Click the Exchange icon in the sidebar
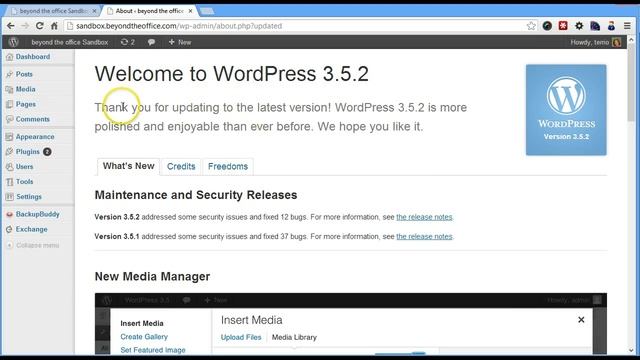This screenshot has height=360, width=640. (9, 229)
